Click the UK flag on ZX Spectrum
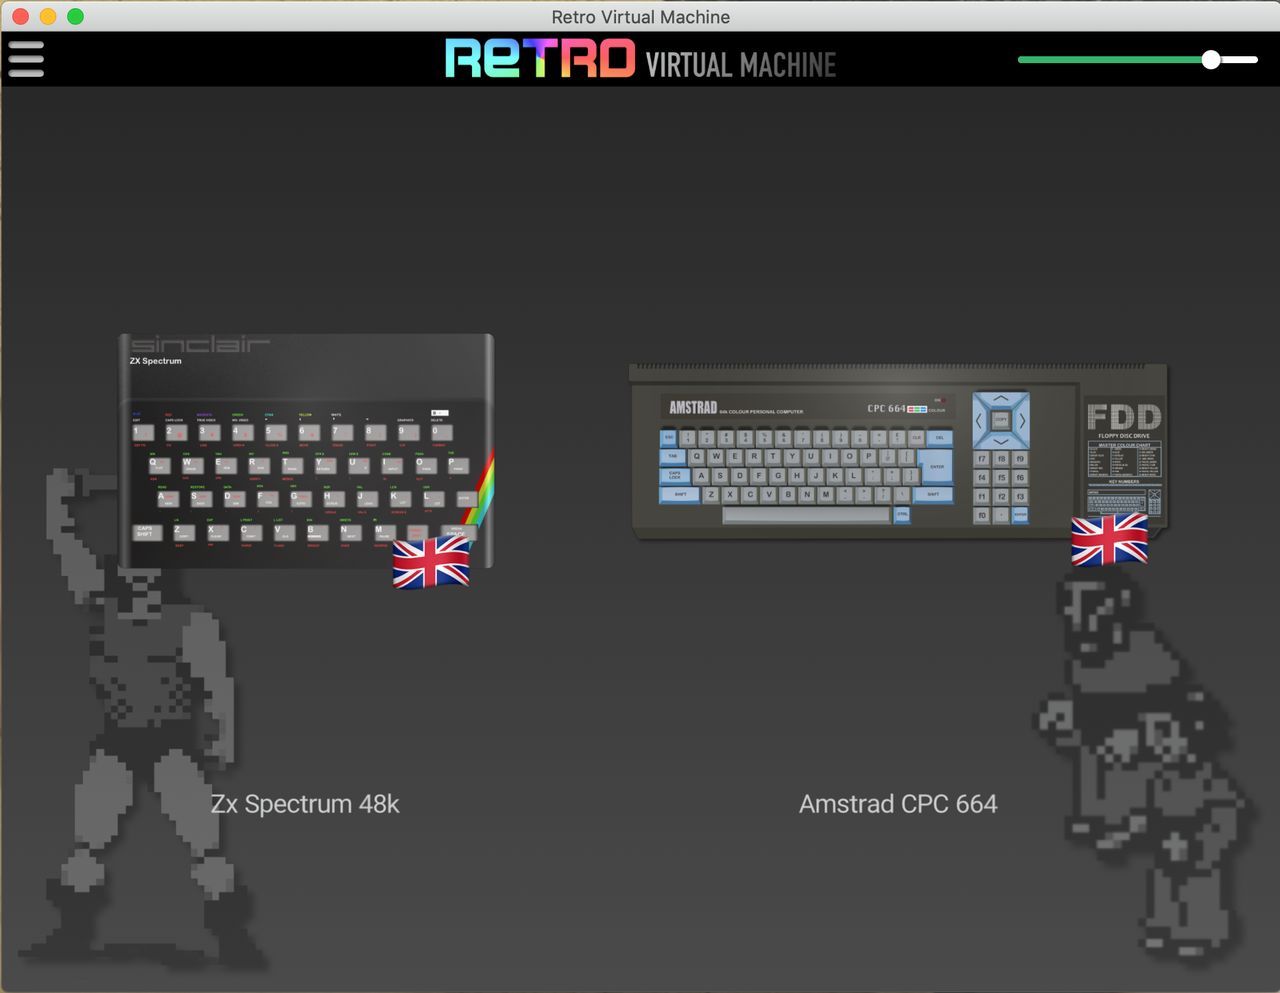The height and width of the screenshot is (993, 1280). tap(431, 563)
